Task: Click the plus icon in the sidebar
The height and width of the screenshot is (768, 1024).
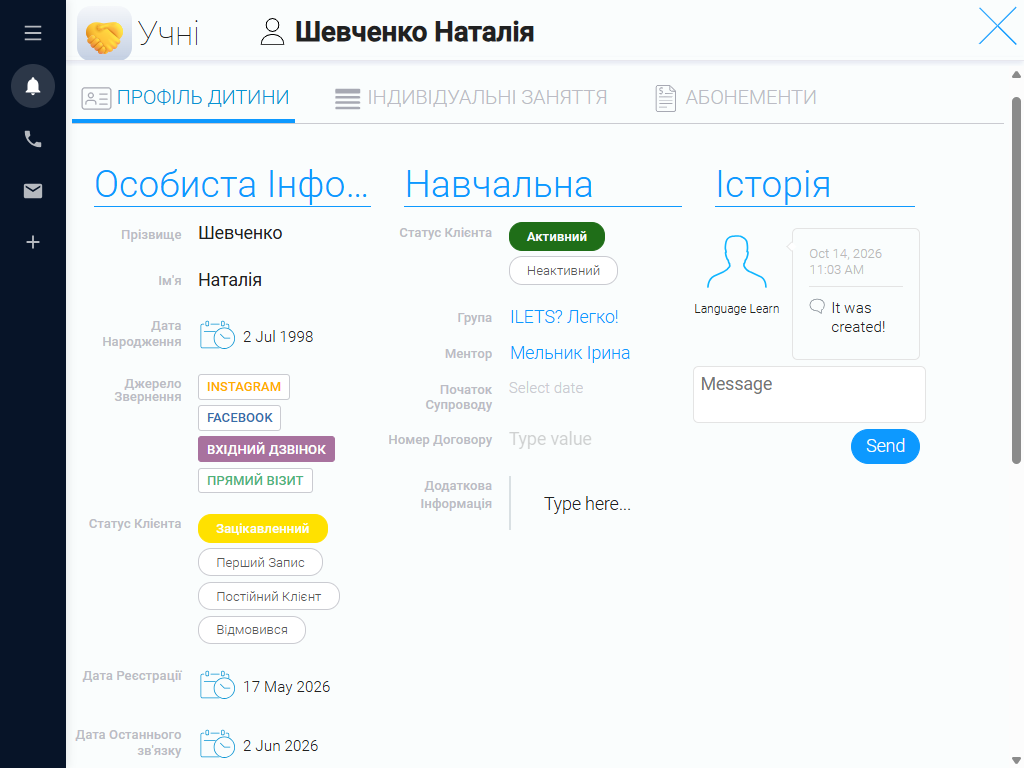Action: [x=33, y=242]
